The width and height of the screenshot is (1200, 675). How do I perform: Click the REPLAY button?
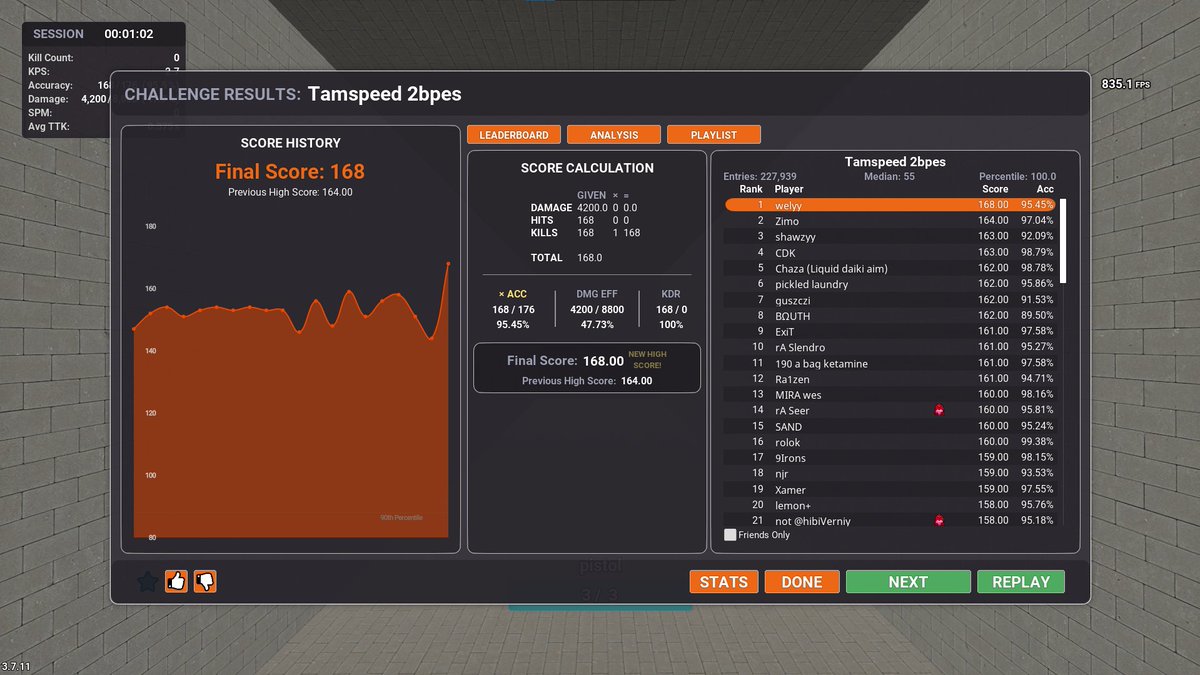tap(1021, 582)
